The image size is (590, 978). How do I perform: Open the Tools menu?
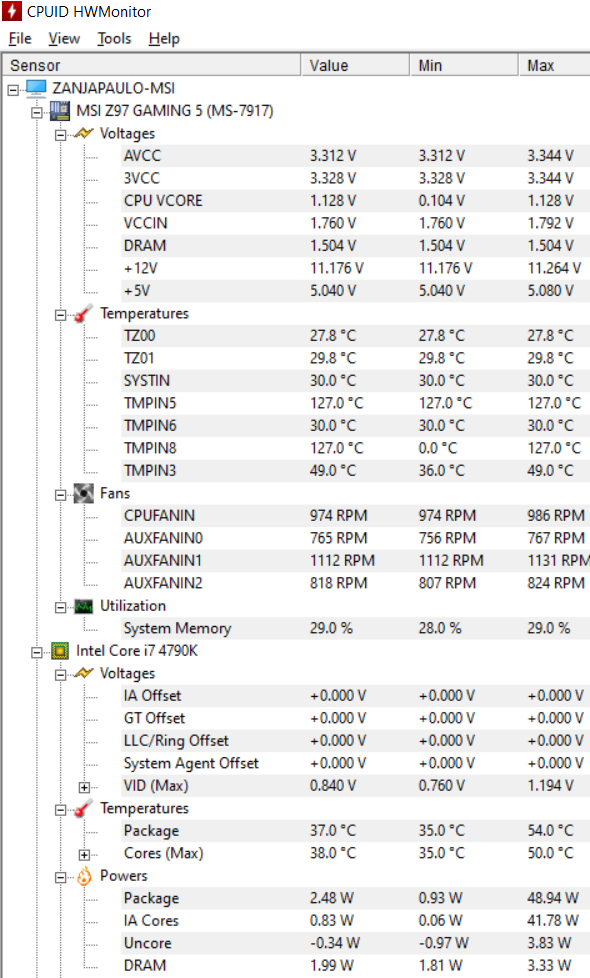point(114,39)
